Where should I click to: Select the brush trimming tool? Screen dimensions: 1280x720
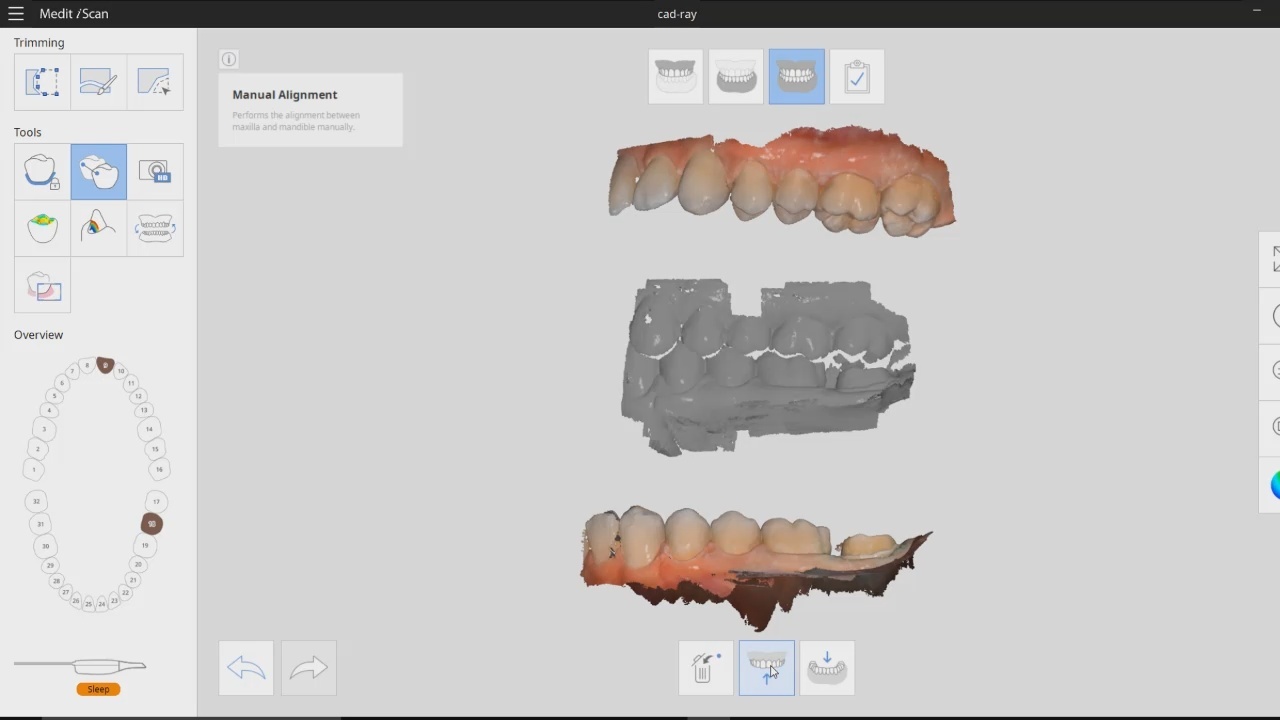click(x=98, y=82)
